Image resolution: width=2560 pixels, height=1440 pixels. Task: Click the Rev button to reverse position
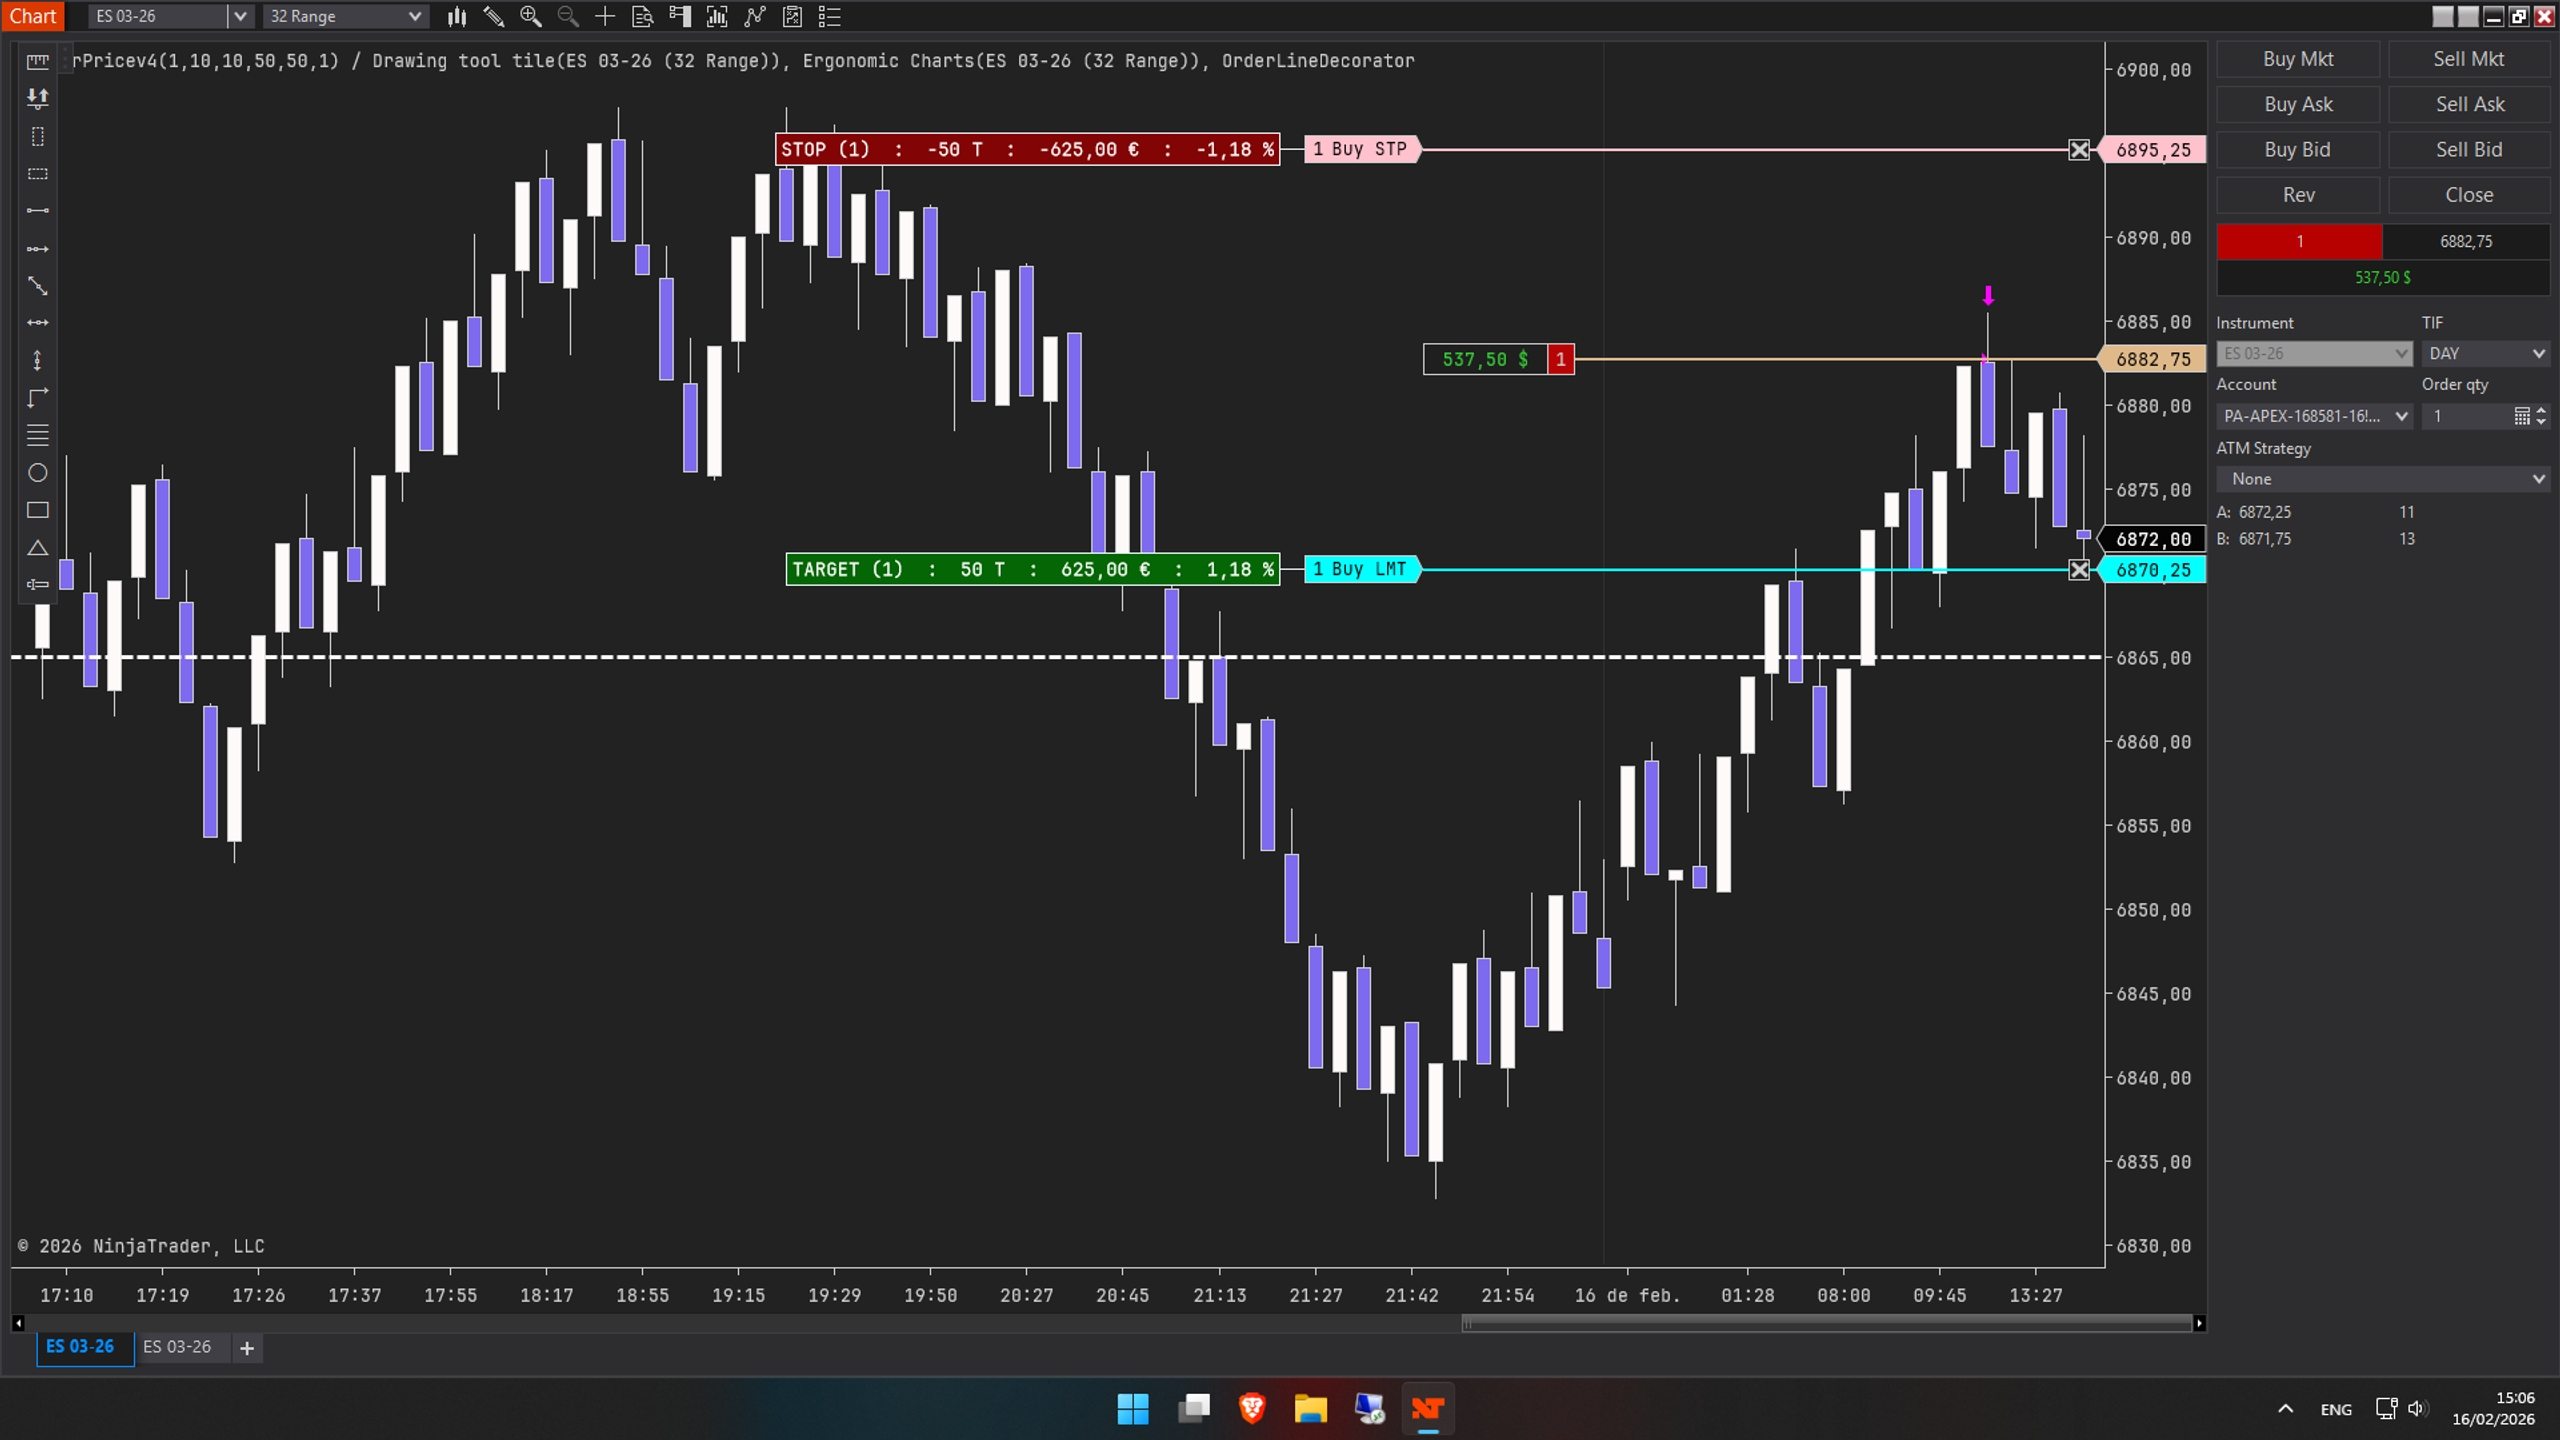[x=2298, y=195]
